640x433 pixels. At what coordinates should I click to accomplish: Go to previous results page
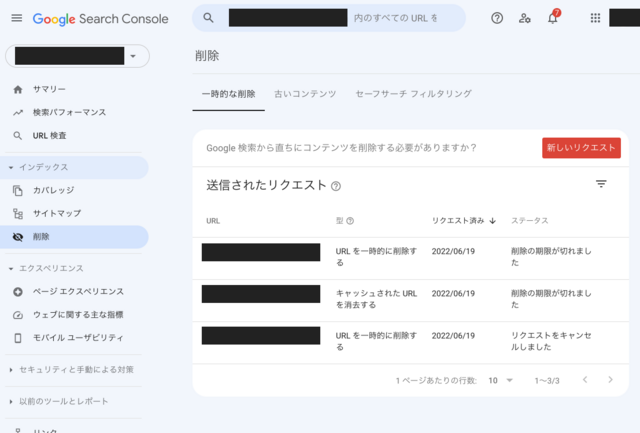coord(585,380)
